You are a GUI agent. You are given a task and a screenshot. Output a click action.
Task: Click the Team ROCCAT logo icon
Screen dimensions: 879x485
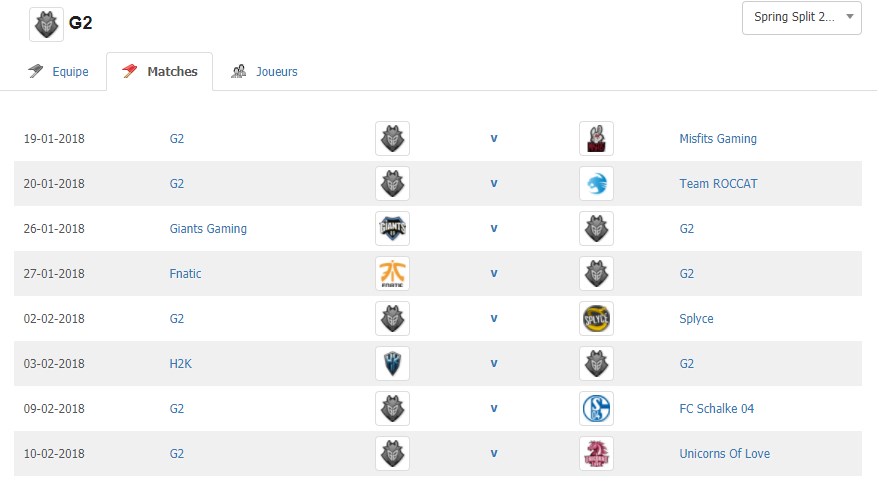point(596,183)
